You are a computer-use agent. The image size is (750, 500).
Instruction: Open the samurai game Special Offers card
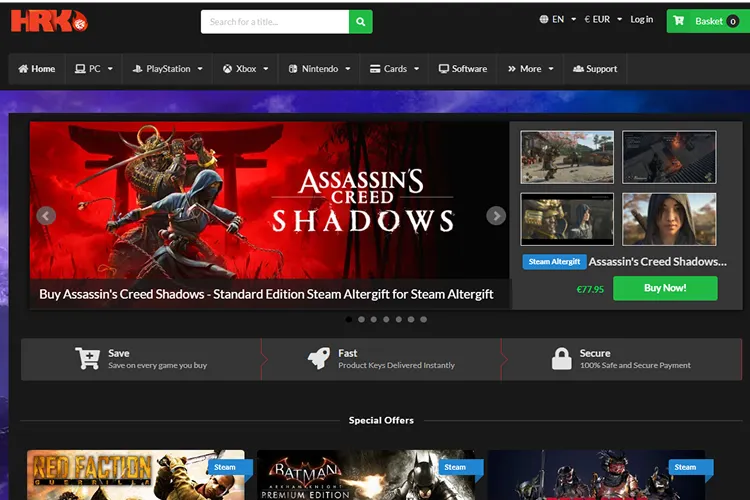(596, 475)
